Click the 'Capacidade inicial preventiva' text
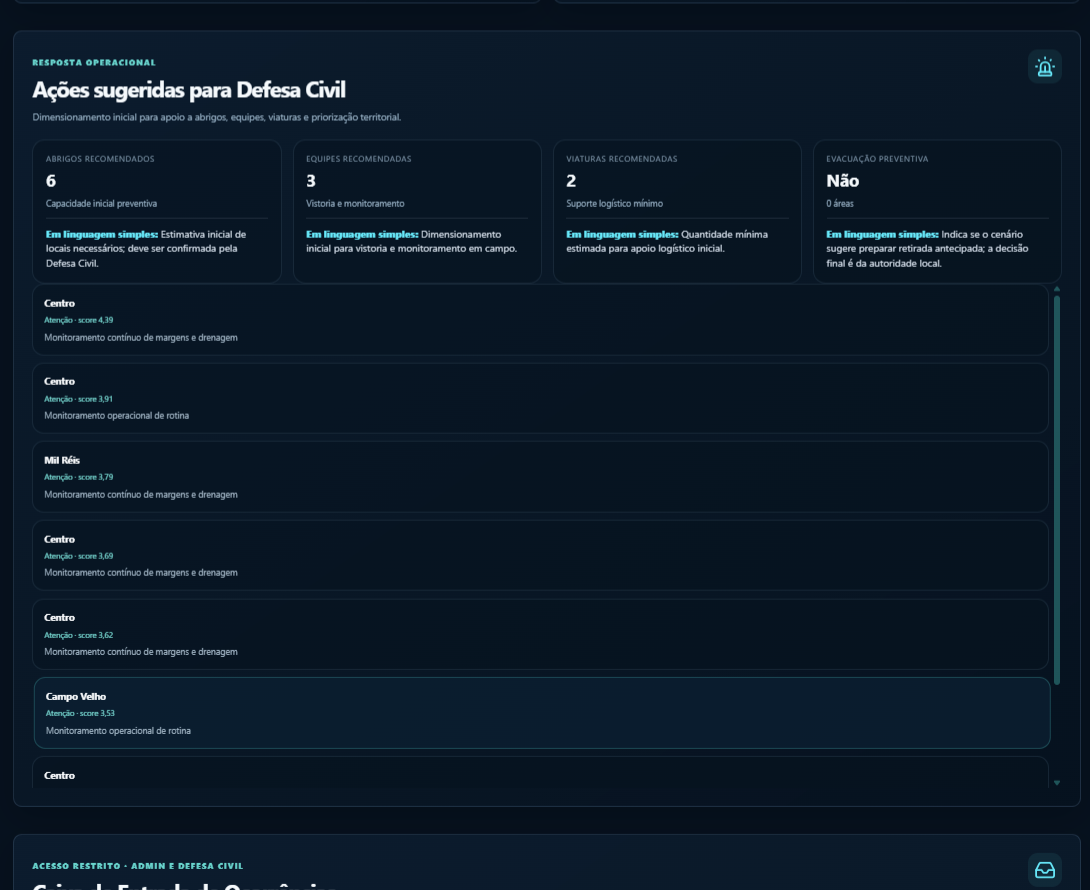Viewport: 1090px width, 890px height. [x=101, y=204]
